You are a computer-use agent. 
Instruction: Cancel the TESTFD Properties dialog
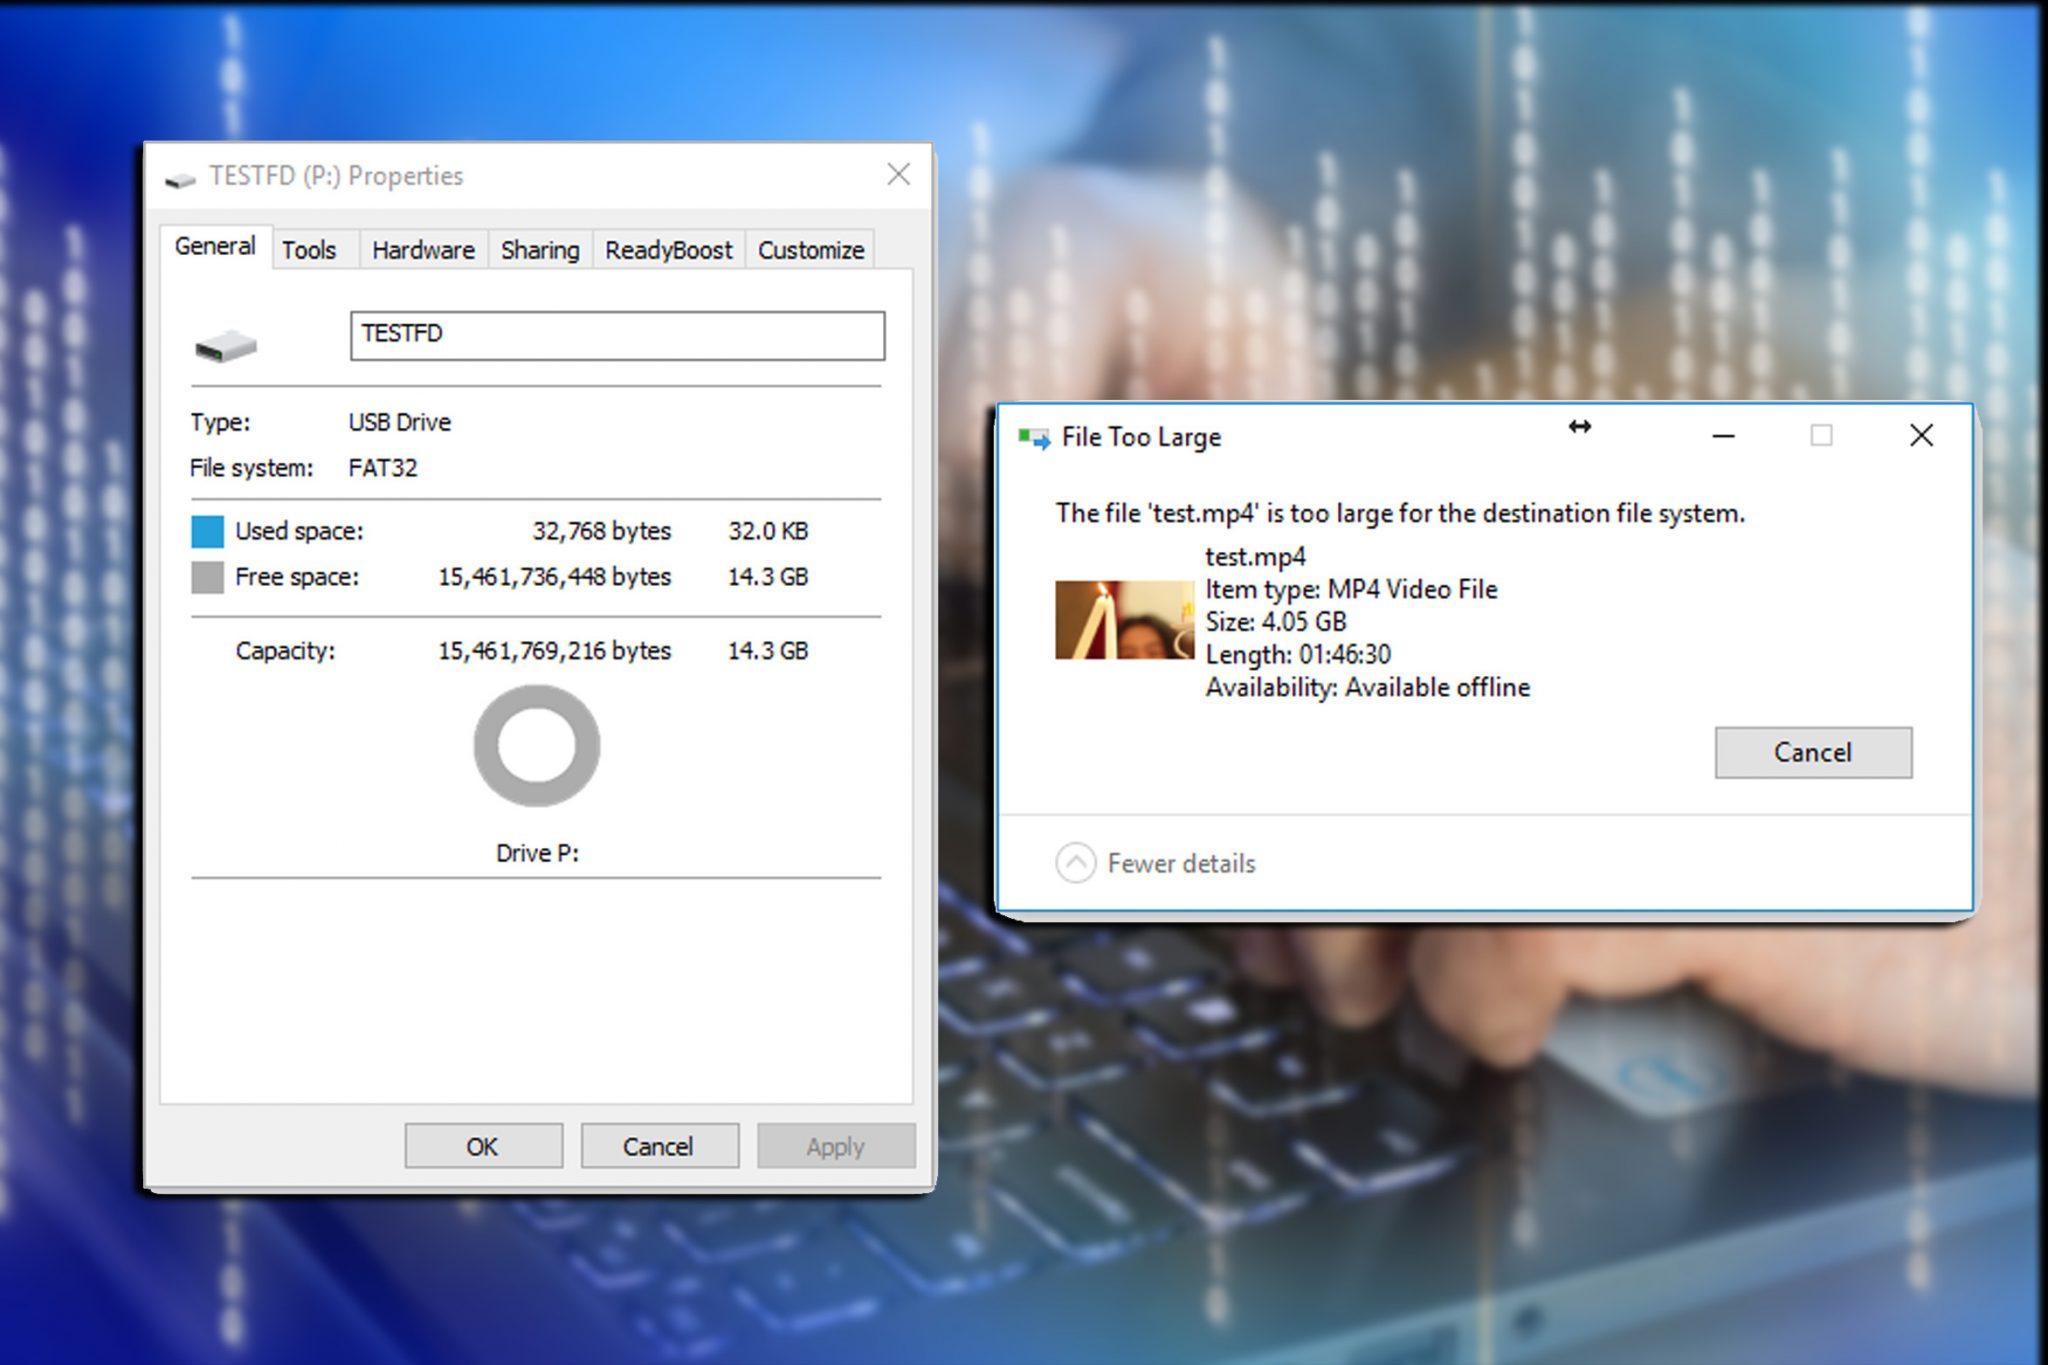pyautogui.click(x=659, y=1146)
